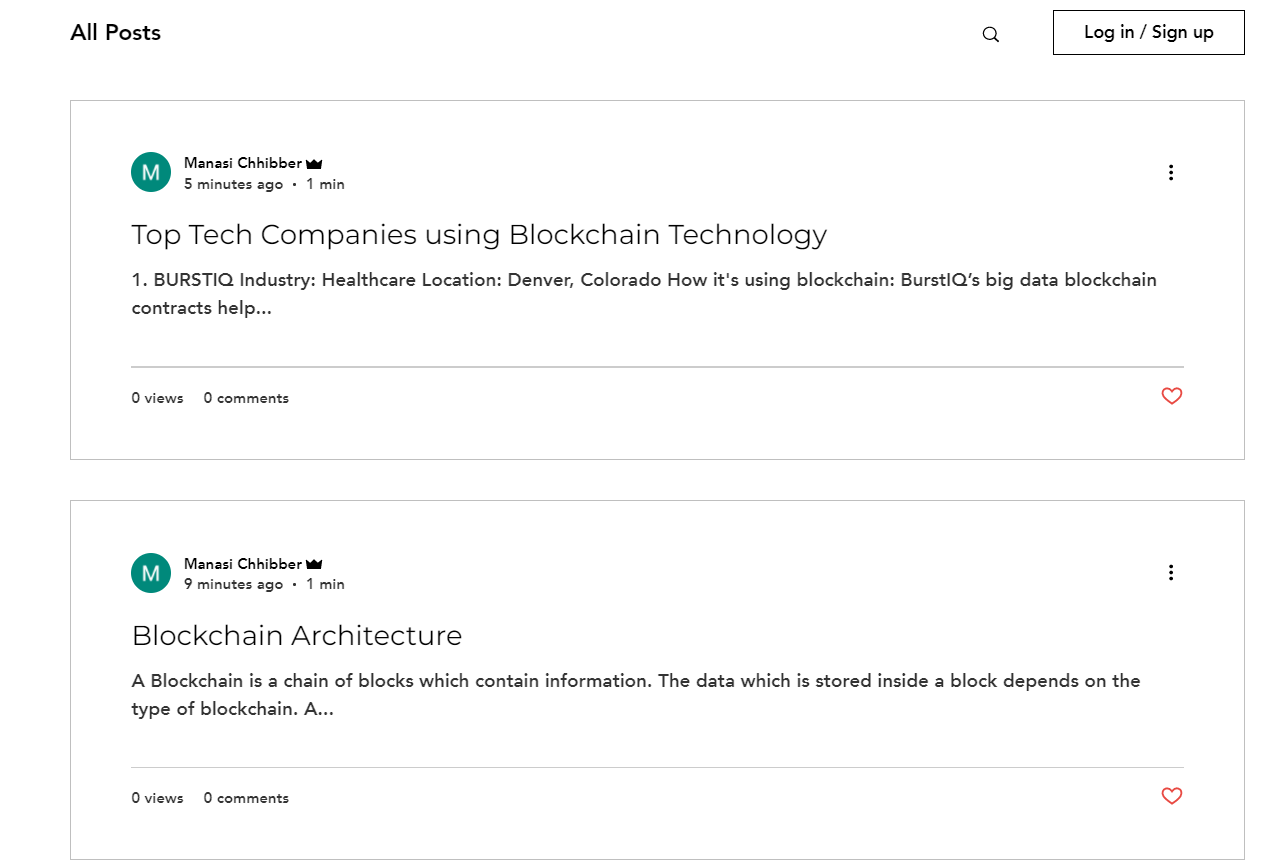Screen dimensions: 1288x862
Task: Like the Top Tech Companies post
Action: tap(1172, 397)
